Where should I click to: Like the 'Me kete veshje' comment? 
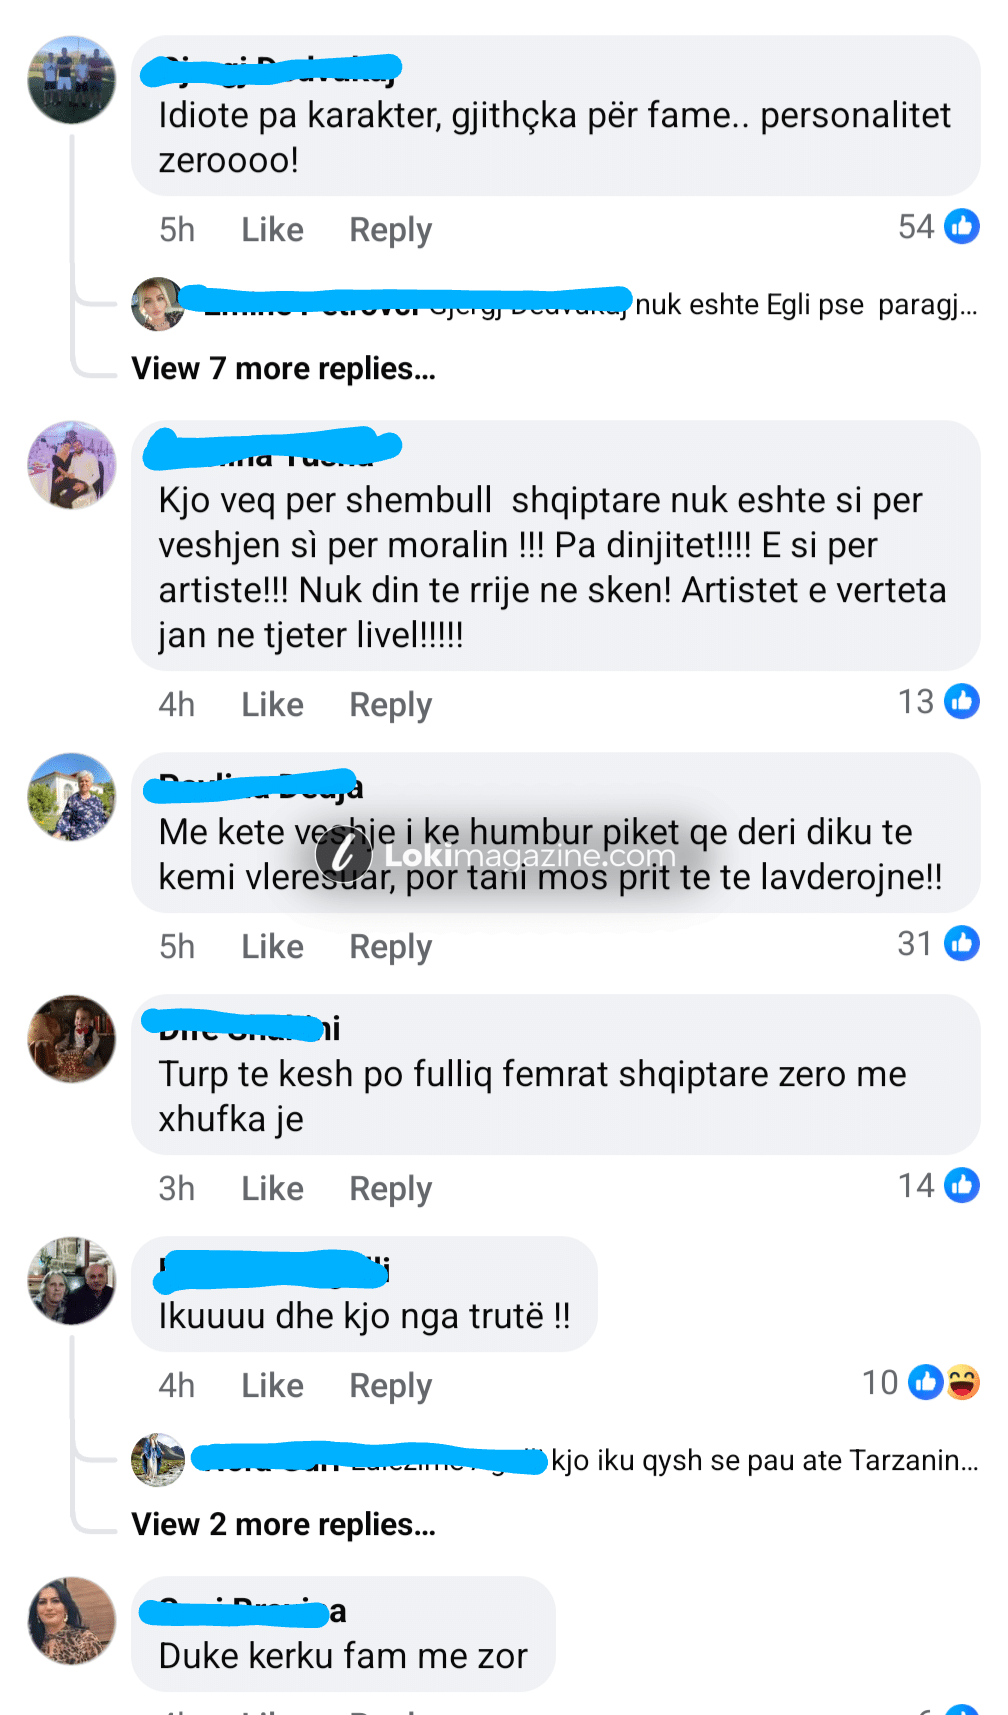(x=272, y=947)
